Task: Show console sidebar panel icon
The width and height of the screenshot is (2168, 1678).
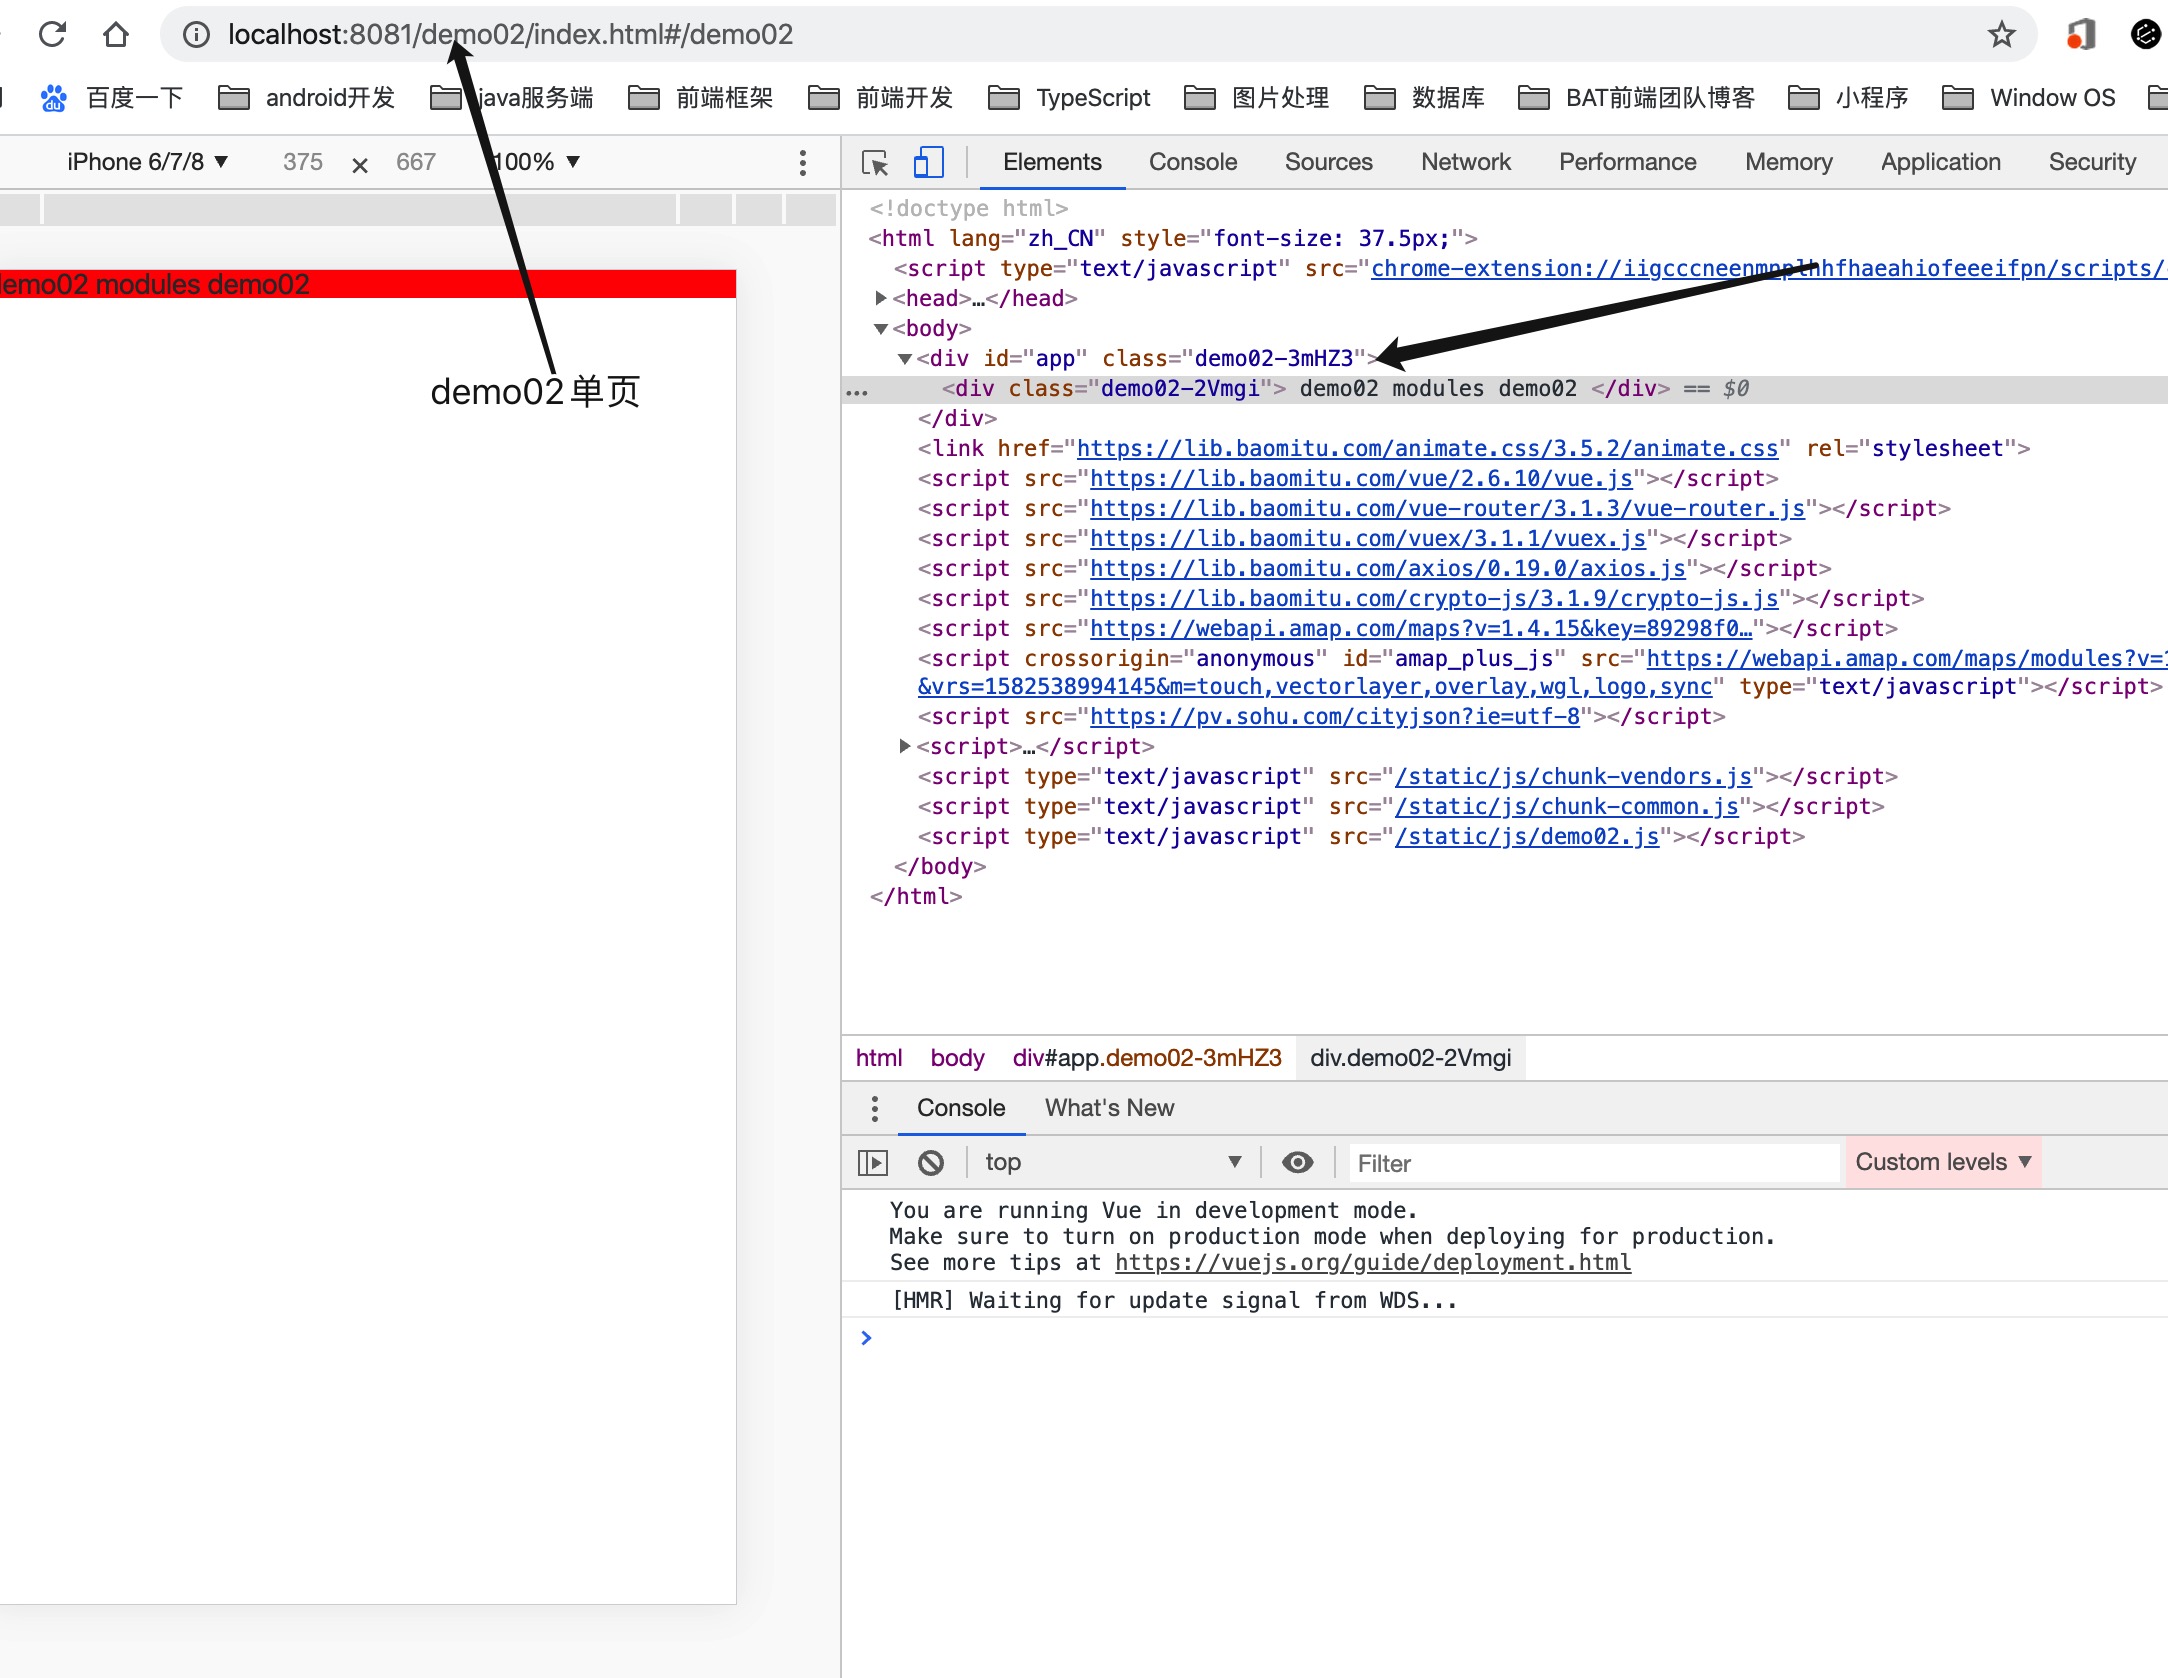Action: tap(873, 1163)
